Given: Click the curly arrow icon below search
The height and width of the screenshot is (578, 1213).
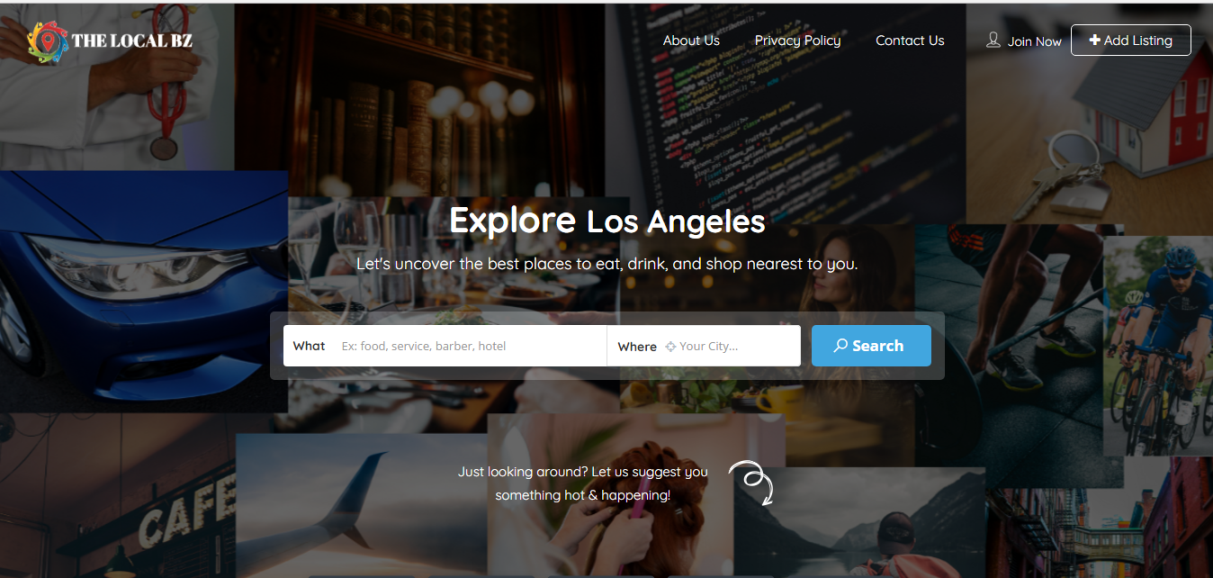Looking at the screenshot, I should pyautogui.click(x=752, y=482).
